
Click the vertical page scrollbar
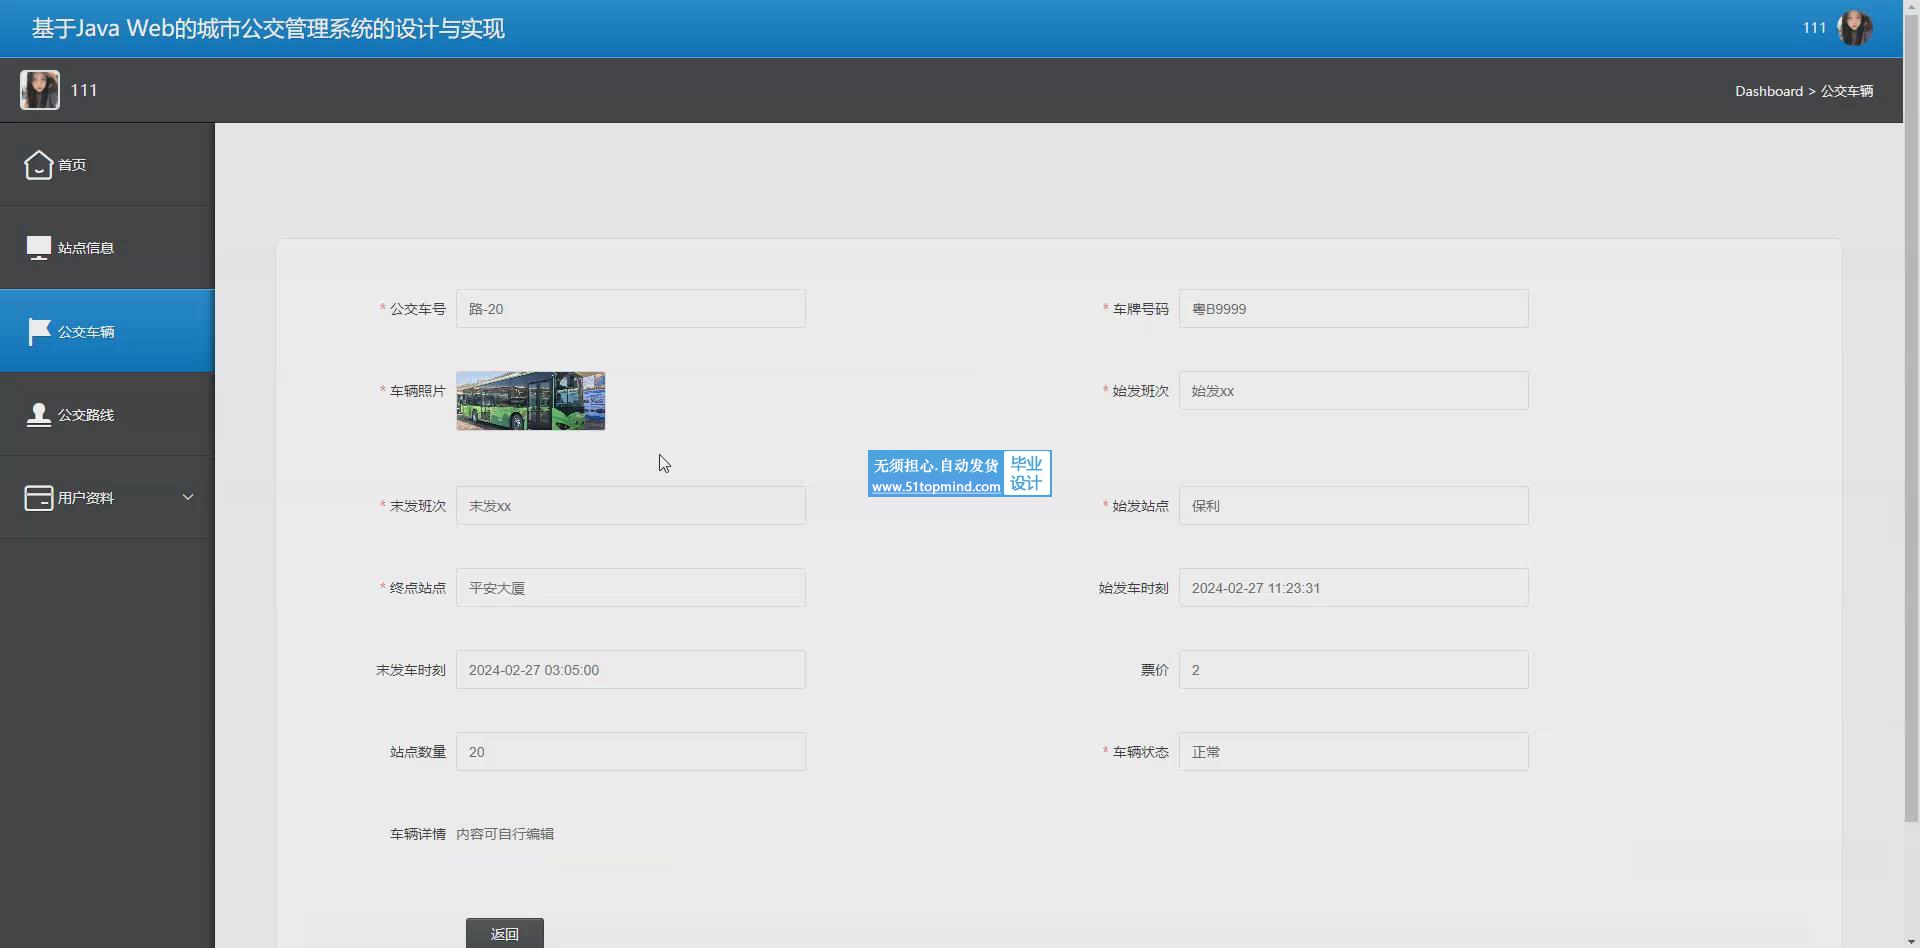[1911, 420]
